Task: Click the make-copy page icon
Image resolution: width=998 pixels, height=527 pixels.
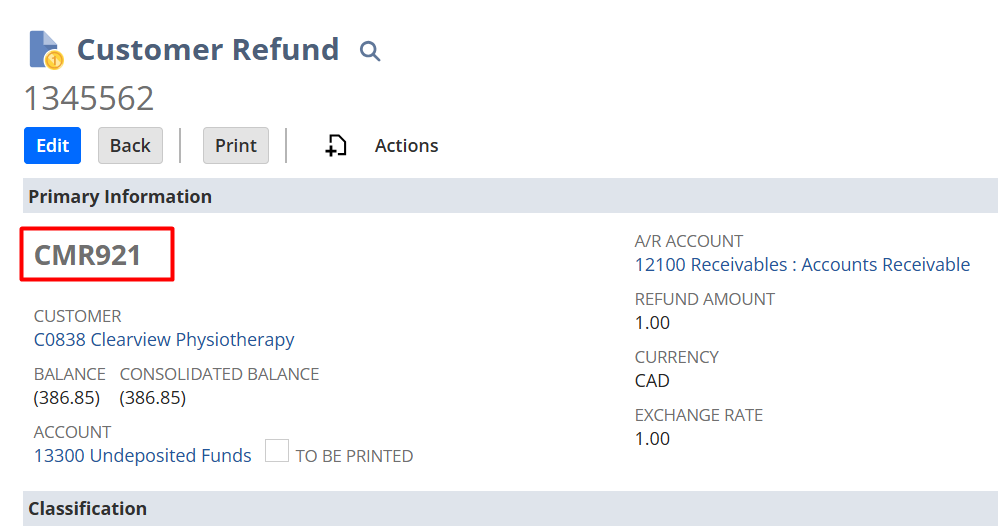Action: click(x=336, y=146)
